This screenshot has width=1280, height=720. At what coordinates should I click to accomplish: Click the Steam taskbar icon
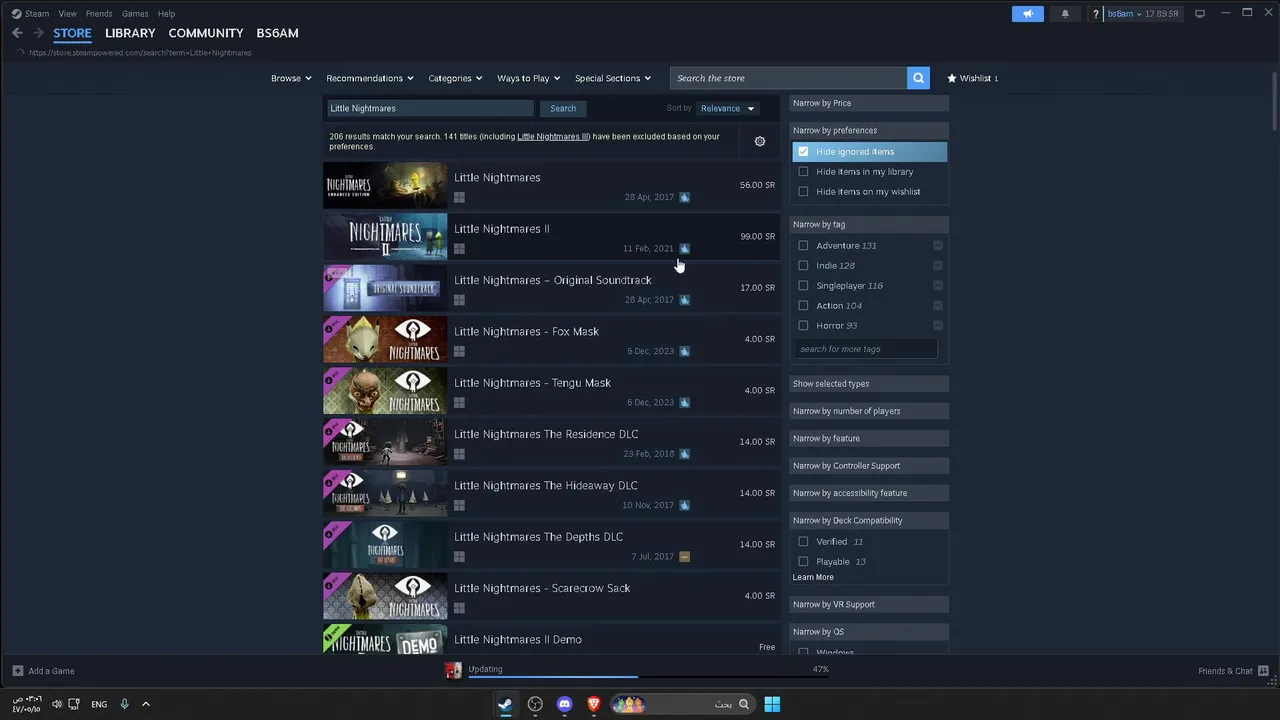pyautogui.click(x=506, y=704)
